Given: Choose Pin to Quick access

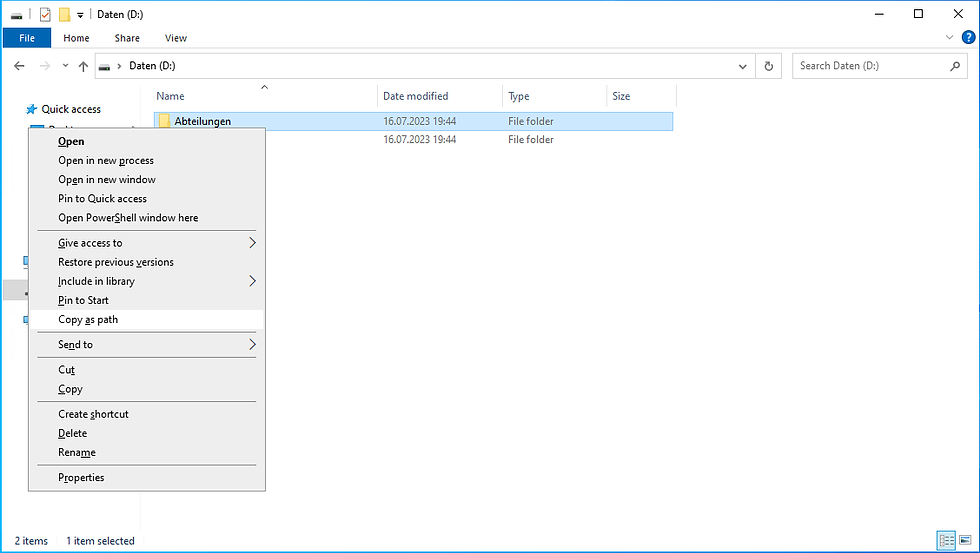Looking at the screenshot, I should click(x=147, y=199).
